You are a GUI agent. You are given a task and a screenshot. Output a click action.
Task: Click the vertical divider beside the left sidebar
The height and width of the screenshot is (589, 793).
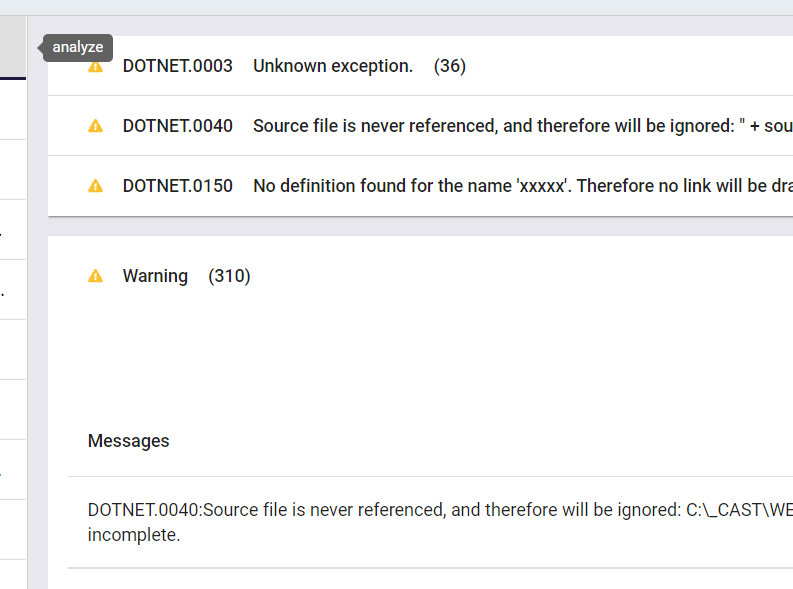27,302
